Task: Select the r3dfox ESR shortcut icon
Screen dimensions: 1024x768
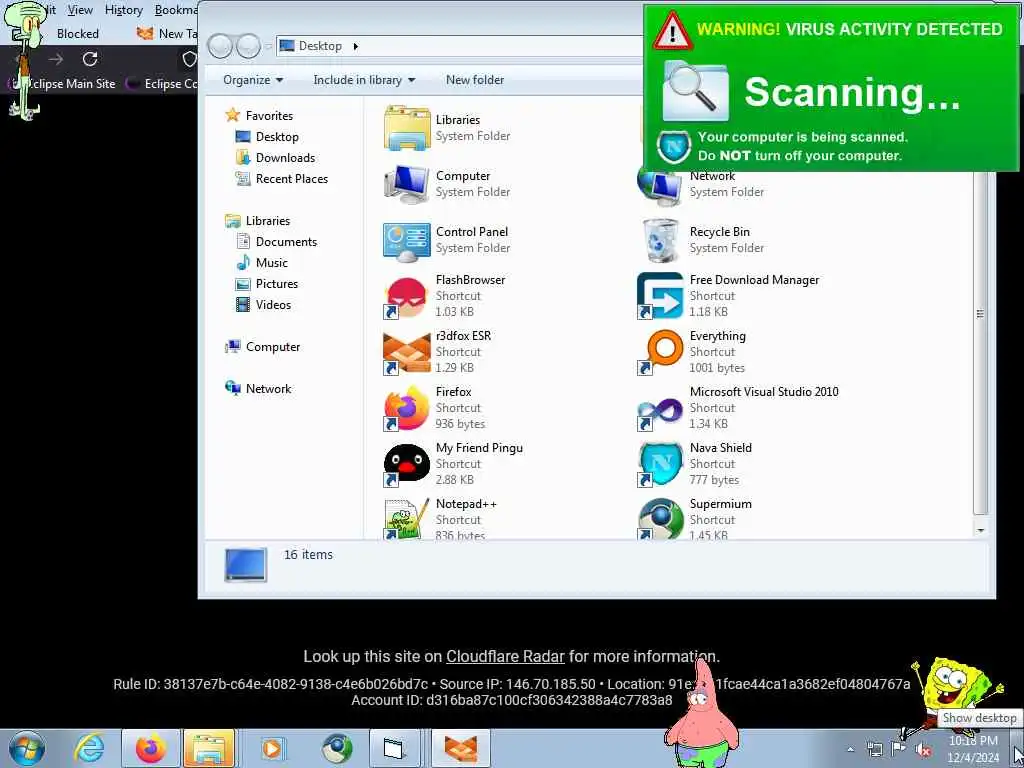Action: [407, 353]
